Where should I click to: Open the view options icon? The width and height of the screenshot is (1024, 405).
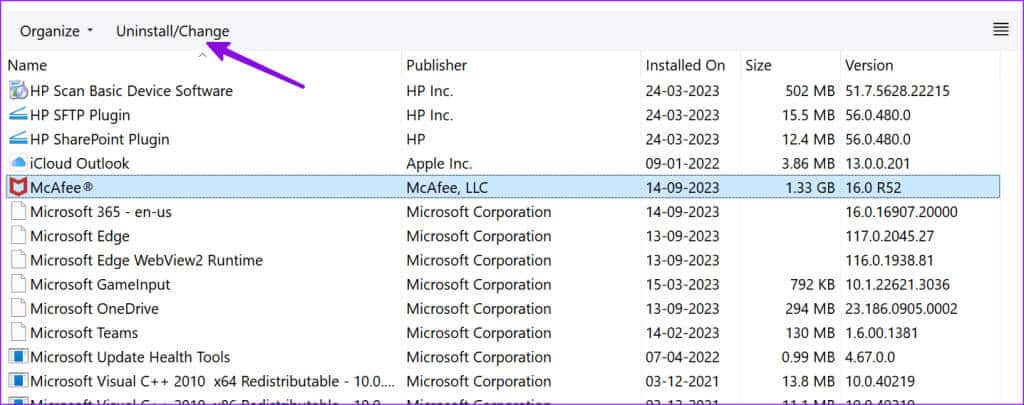(x=1000, y=29)
